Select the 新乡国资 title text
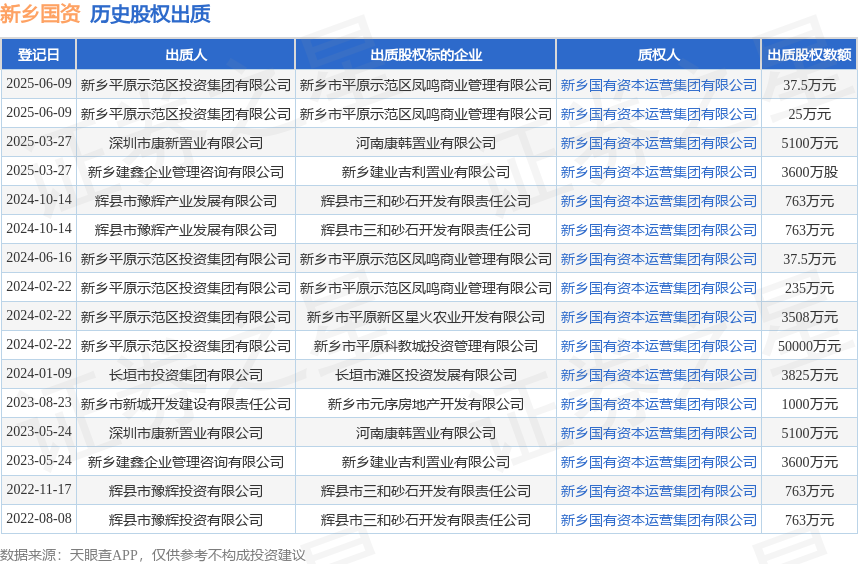This screenshot has width=858, height=564. [x=40, y=14]
